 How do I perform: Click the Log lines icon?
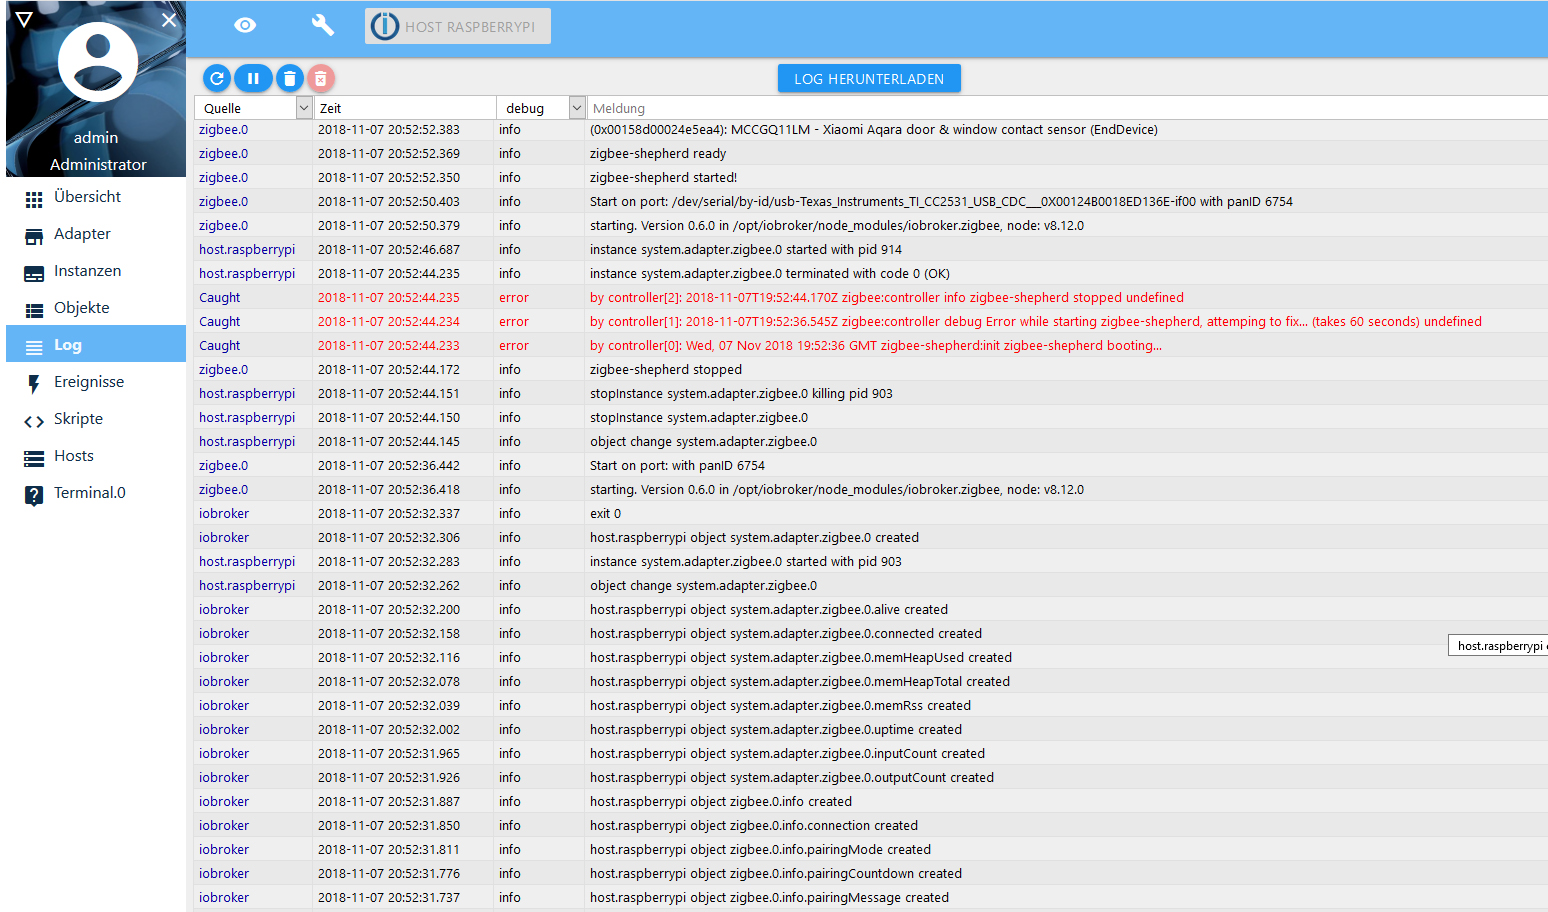tap(34, 347)
